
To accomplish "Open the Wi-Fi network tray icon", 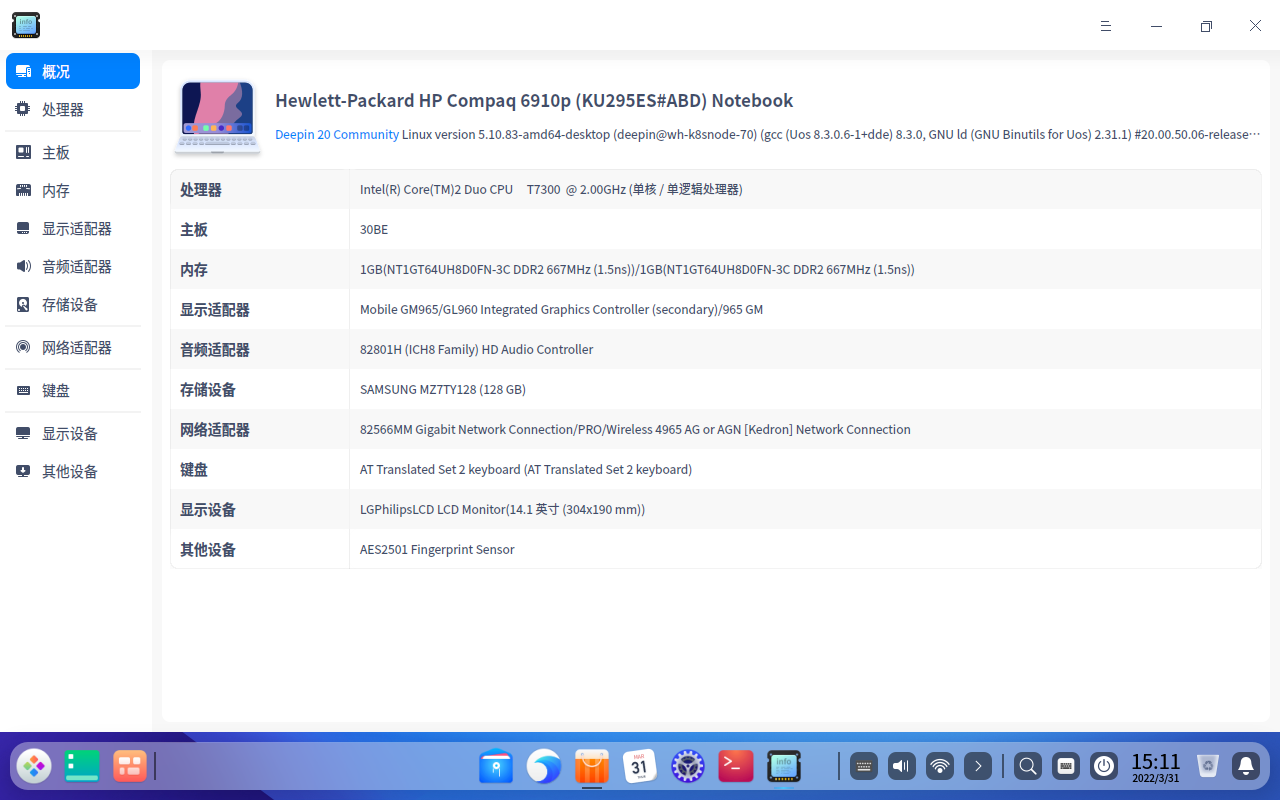I will coord(940,767).
